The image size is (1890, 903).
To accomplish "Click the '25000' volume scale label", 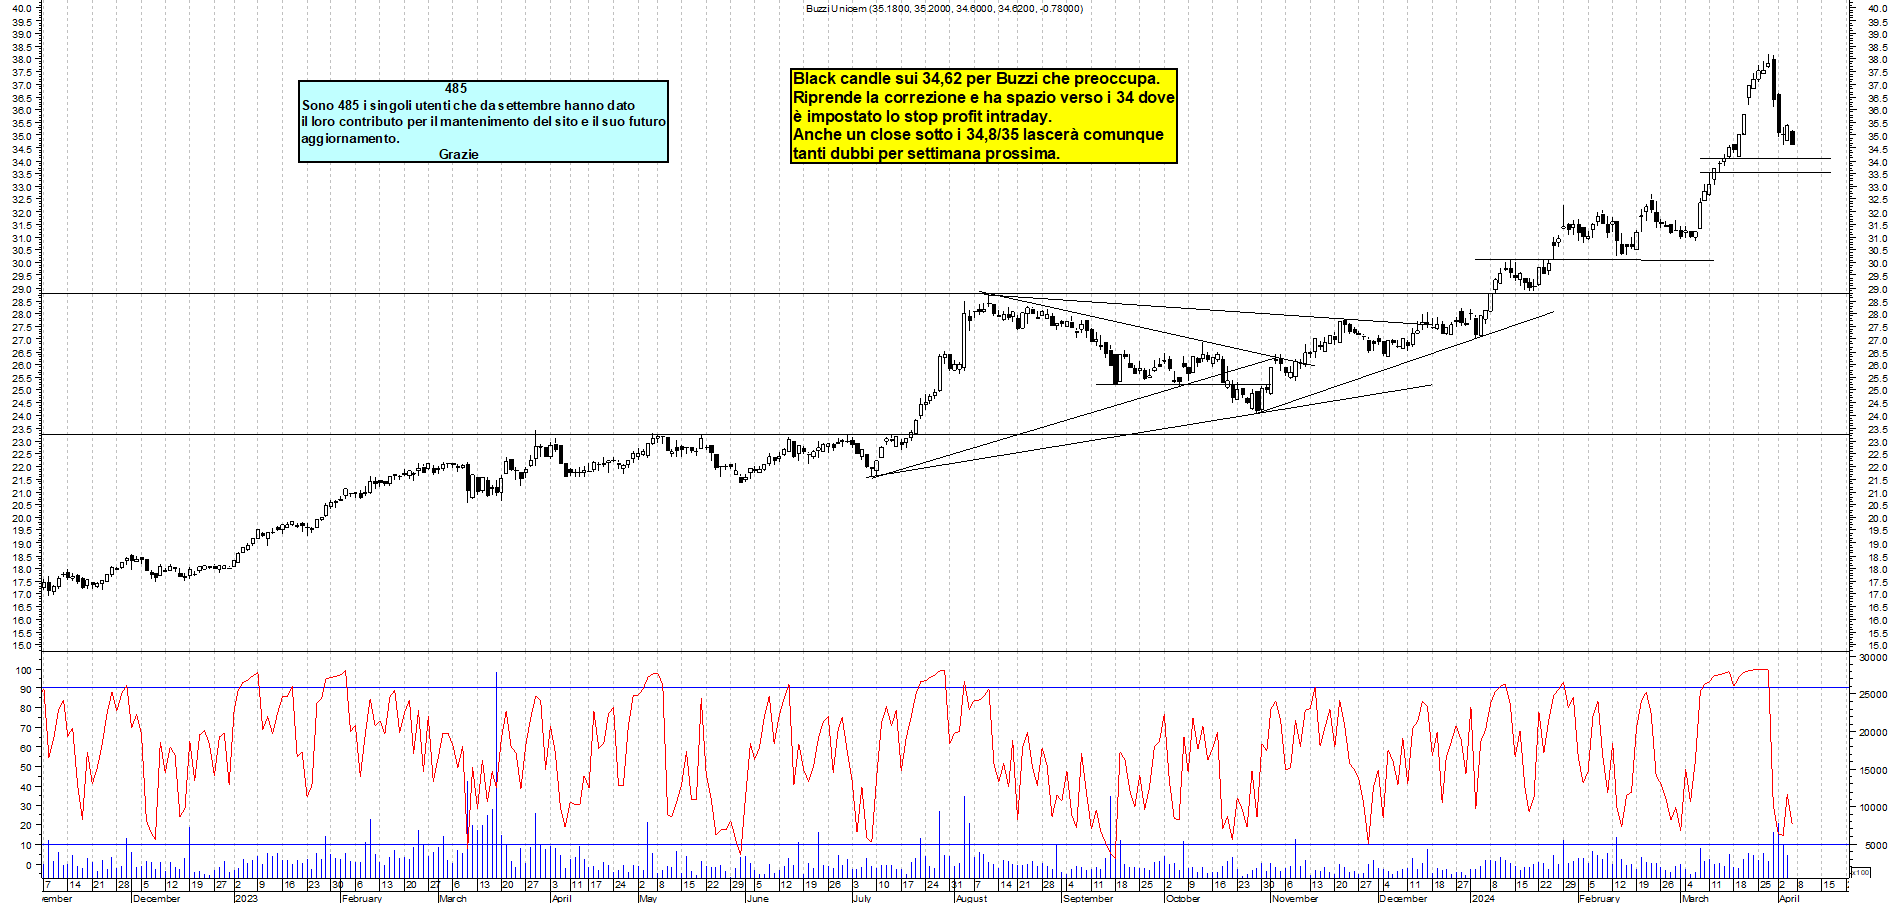I will (1873, 694).
